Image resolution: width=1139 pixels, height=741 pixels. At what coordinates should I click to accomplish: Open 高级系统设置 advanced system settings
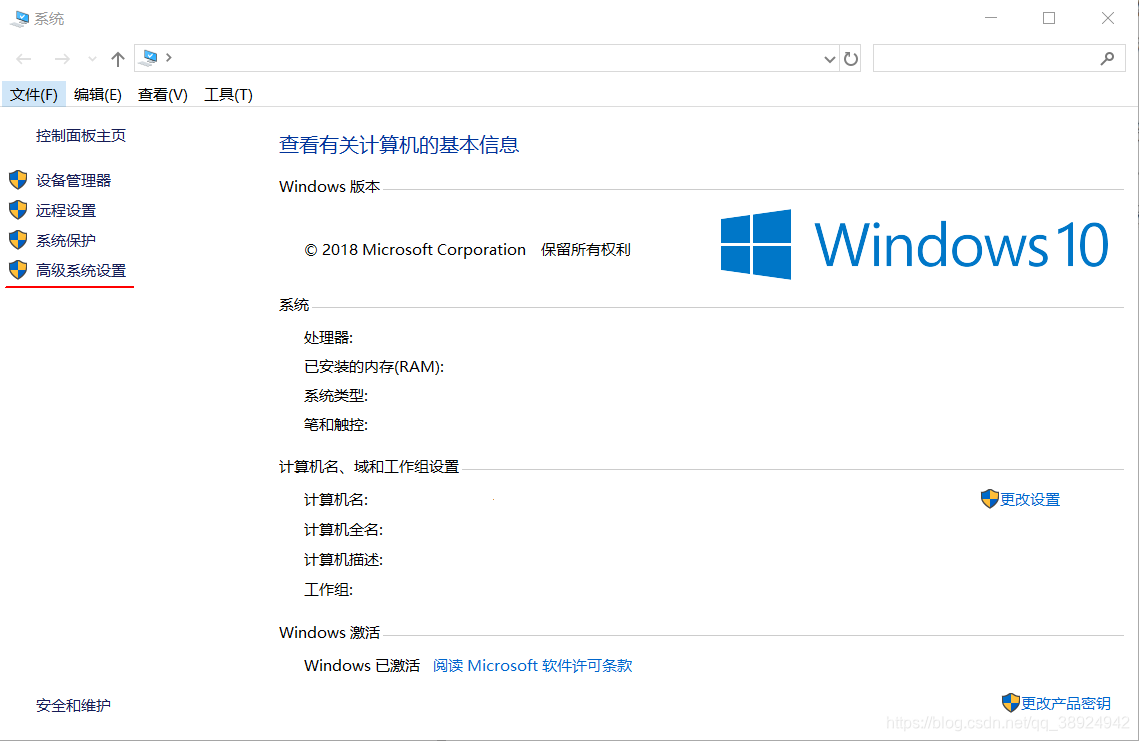coord(81,270)
